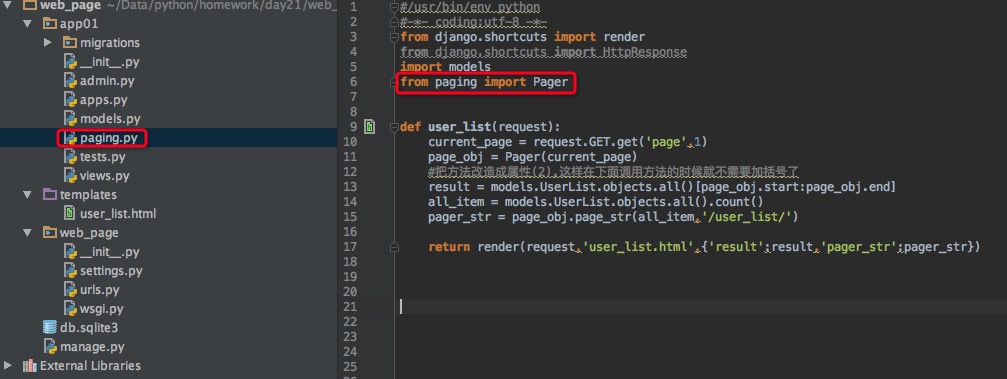The height and width of the screenshot is (379, 1007).
Task: Click the gutter icon beside line 9
Action: (369, 126)
